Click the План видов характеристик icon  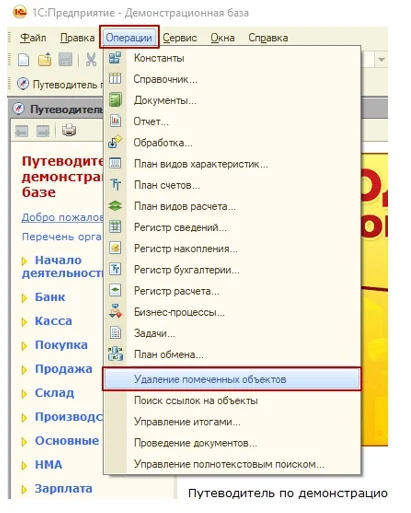[x=115, y=163]
